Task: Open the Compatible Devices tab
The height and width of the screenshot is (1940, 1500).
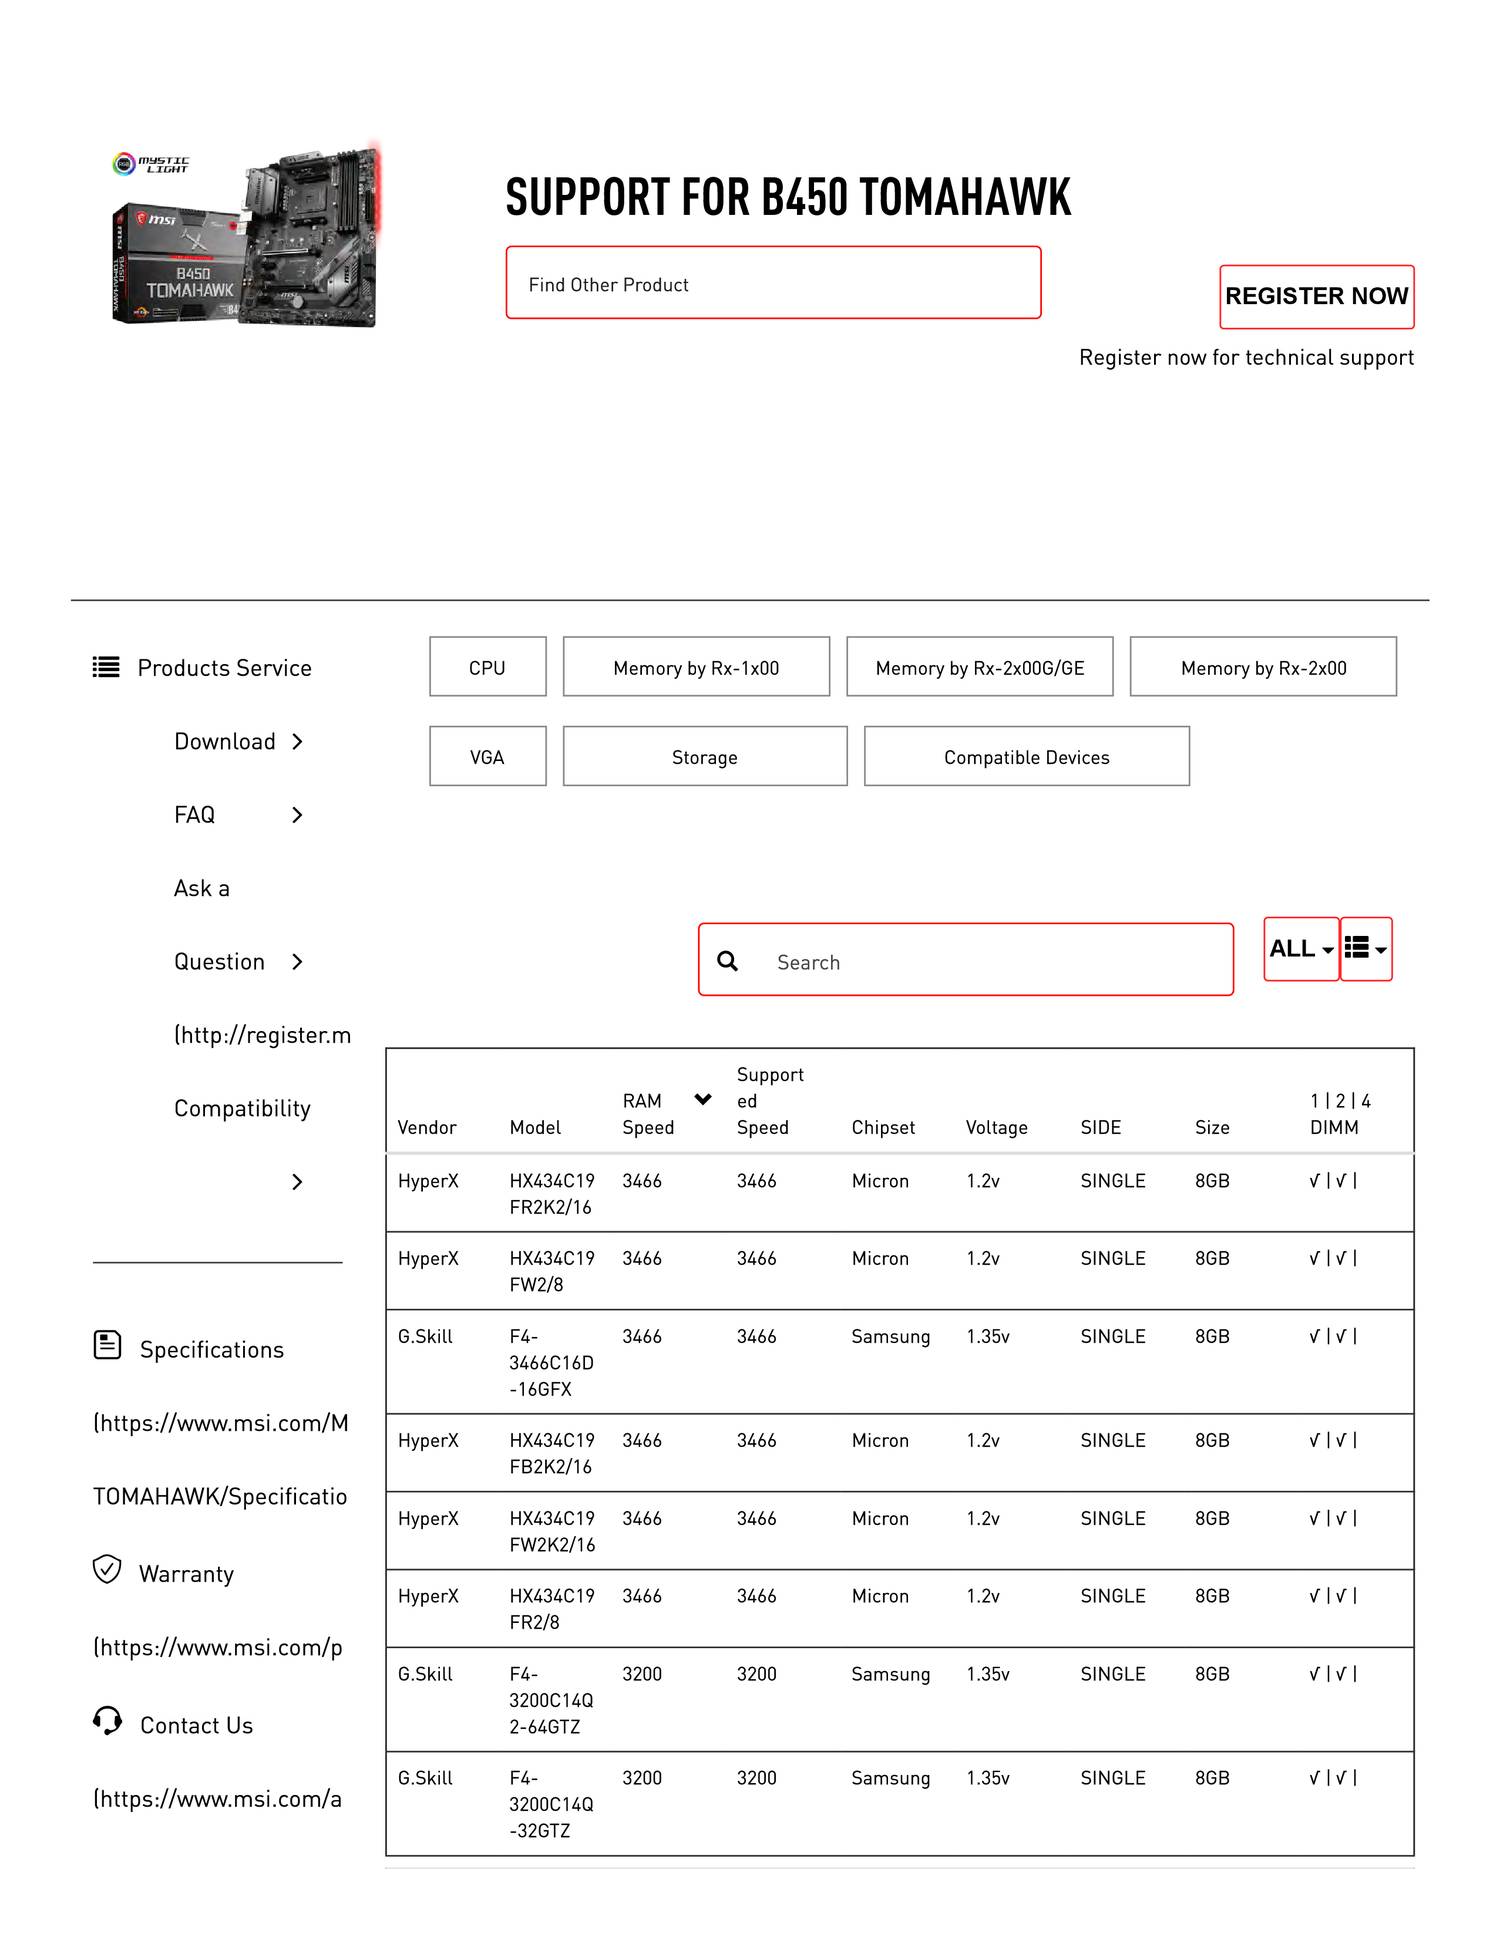Action: (1026, 757)
